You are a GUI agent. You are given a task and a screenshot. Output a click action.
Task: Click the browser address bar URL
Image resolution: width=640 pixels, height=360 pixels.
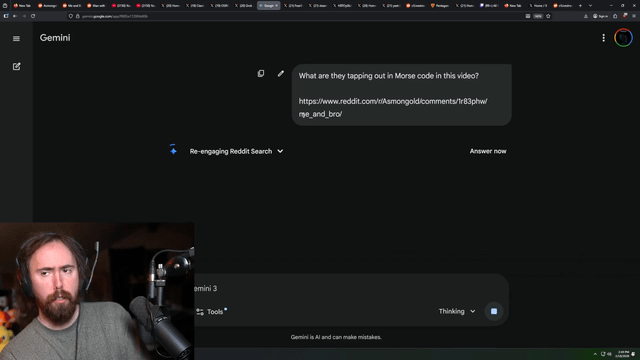115,16
